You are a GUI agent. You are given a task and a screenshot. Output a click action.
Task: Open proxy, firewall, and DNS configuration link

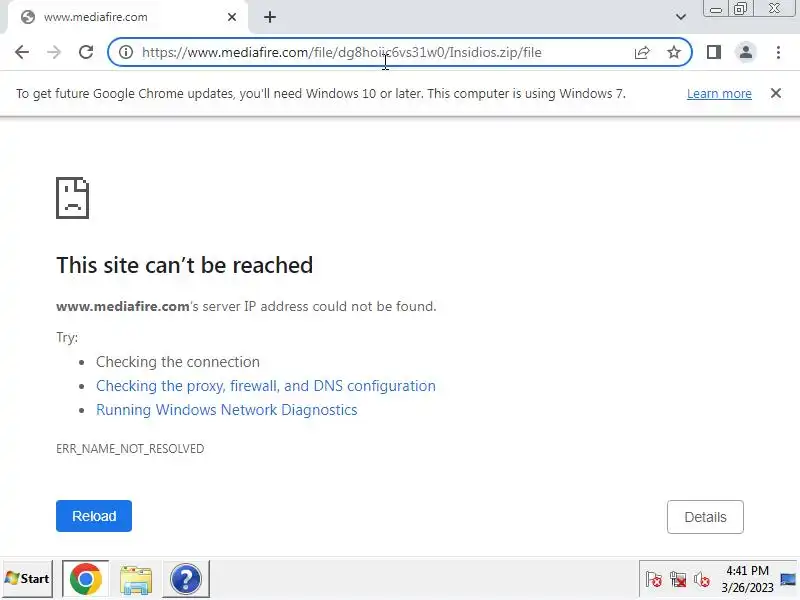(266, 386)
